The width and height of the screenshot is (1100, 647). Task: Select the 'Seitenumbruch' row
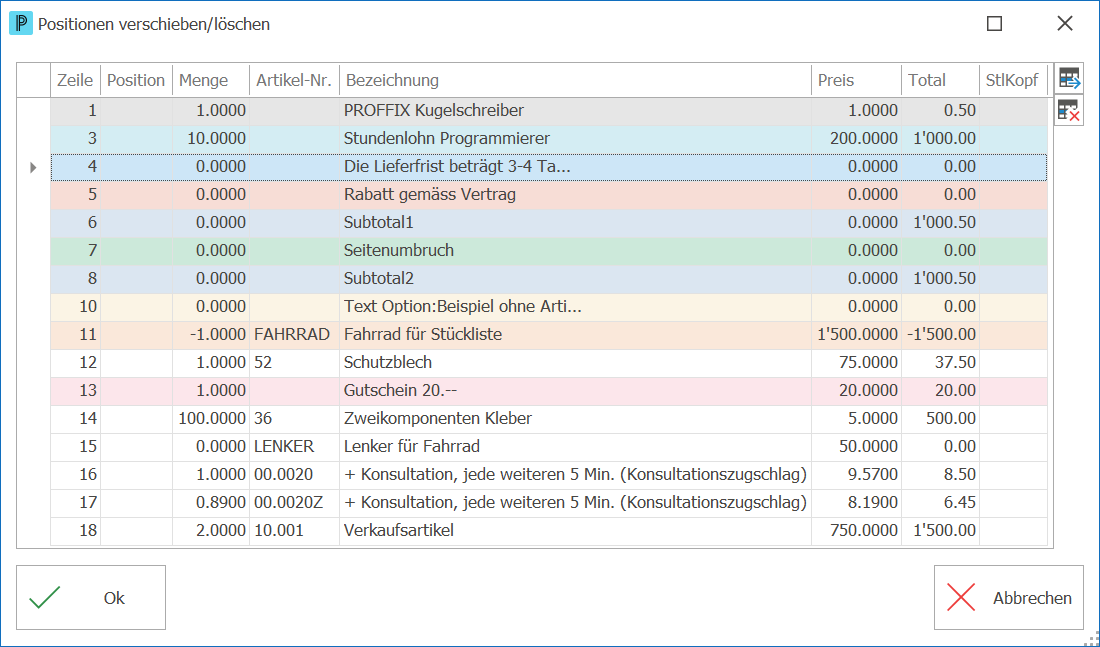[549, 251]
